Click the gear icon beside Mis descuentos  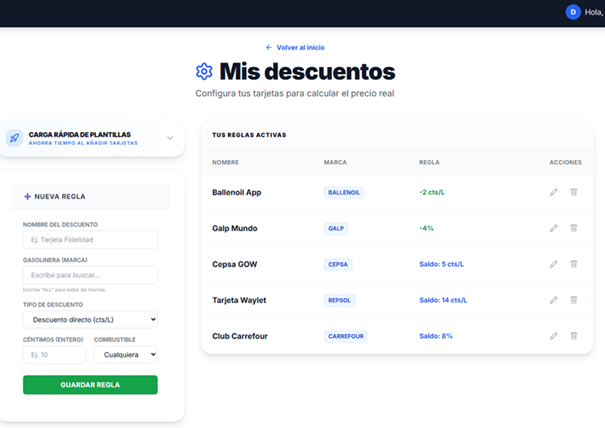(x=204, y=71)
